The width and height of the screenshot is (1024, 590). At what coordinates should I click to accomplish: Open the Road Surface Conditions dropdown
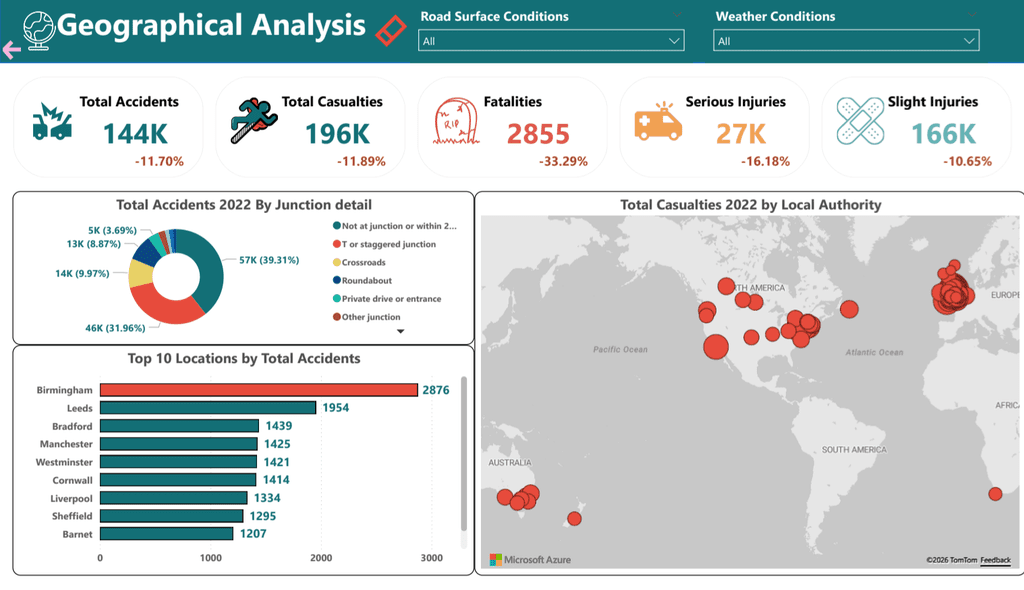click(551, 41)
